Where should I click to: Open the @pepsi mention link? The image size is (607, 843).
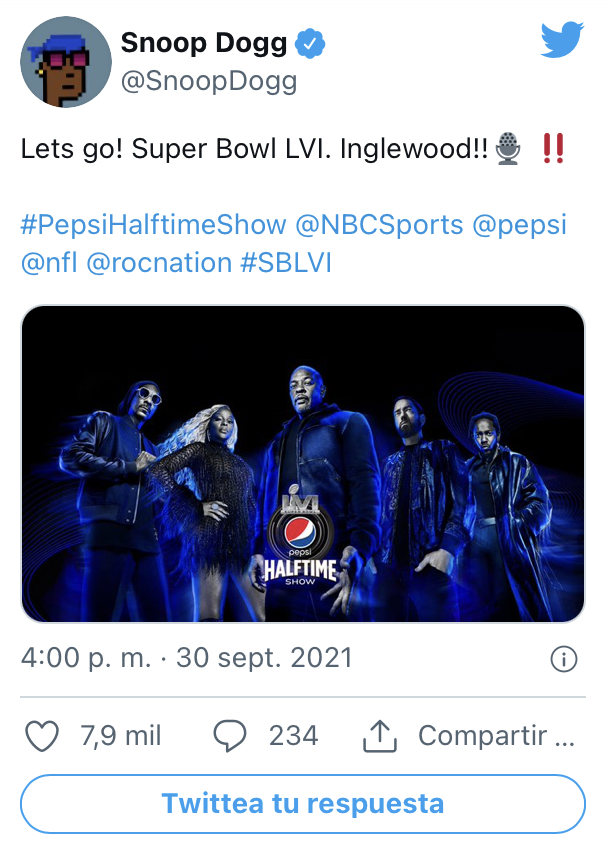(x=520, y=224)
